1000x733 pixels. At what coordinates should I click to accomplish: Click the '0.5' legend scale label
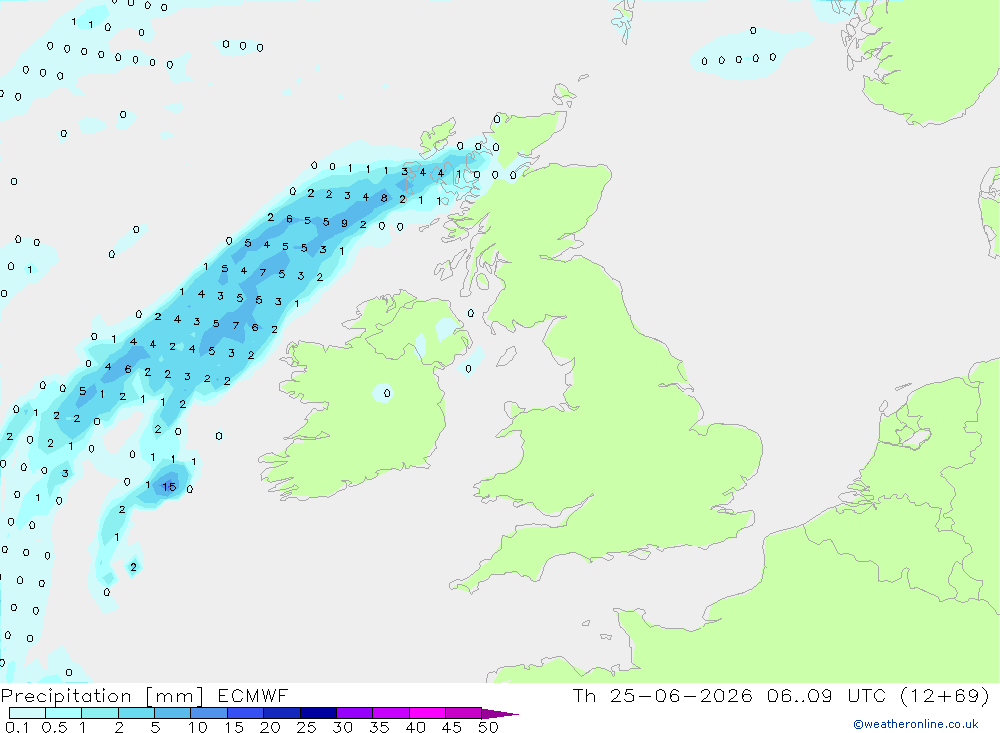click(54, 727)
